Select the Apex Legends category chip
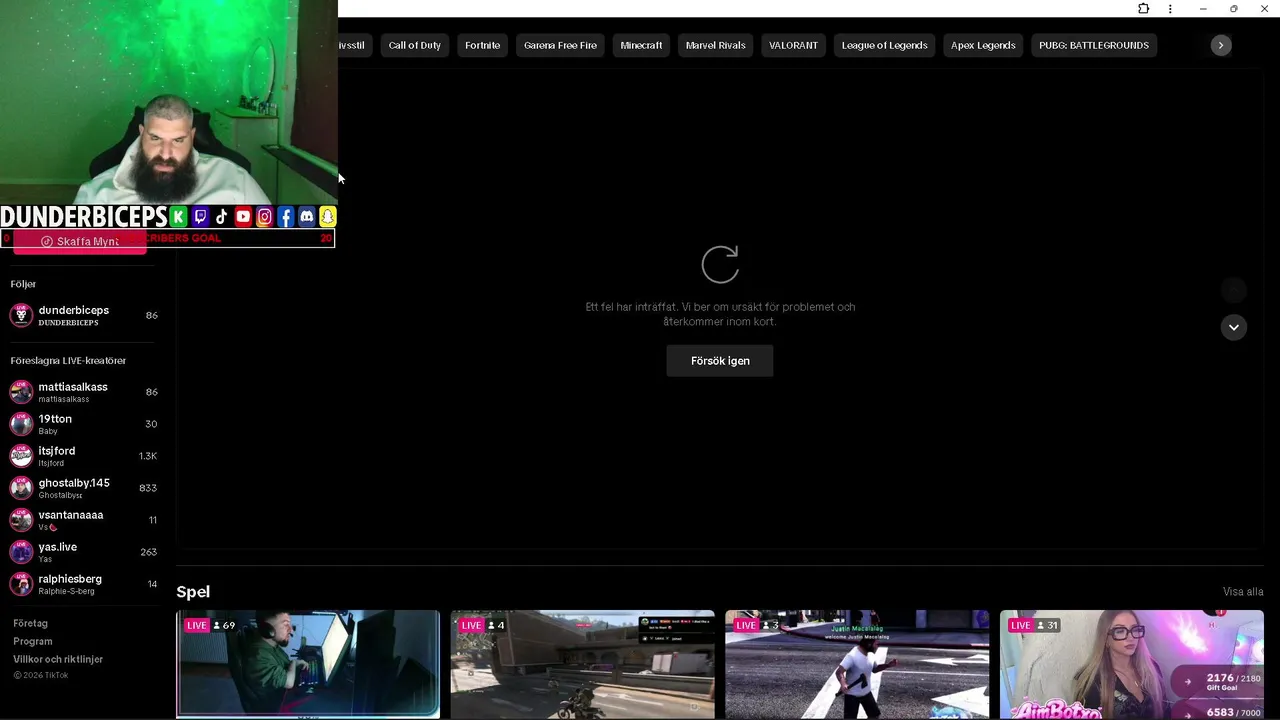This screenshot has width=1280, height=720. tap(983, 45)
